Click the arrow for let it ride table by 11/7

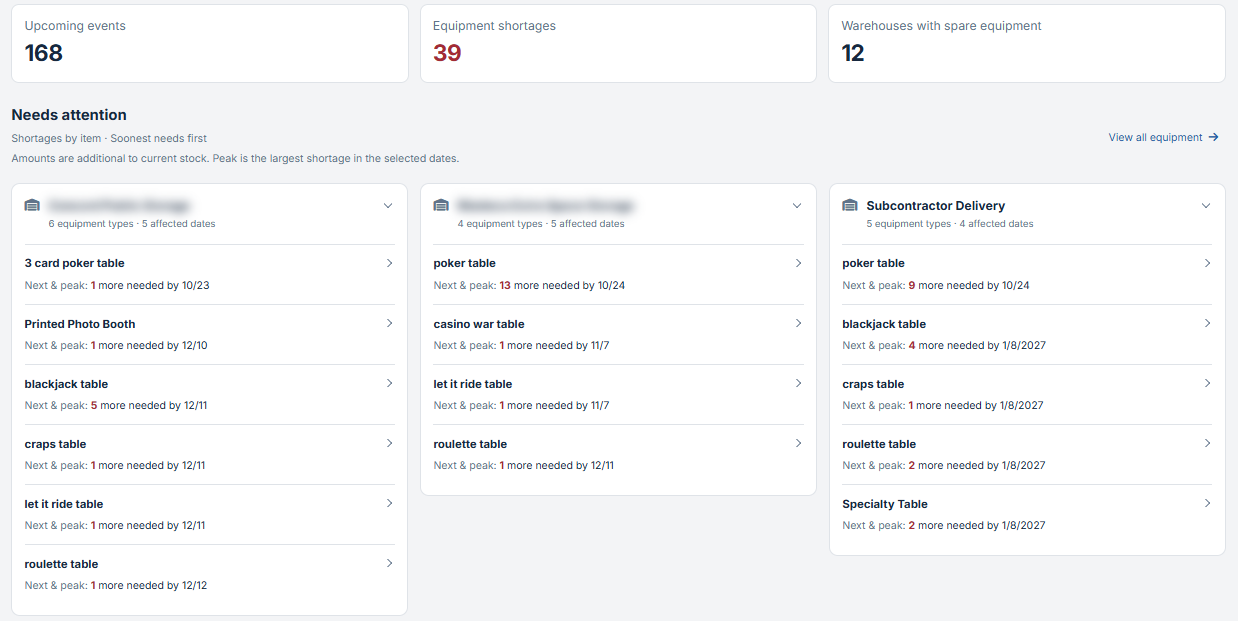coord(798,383)
